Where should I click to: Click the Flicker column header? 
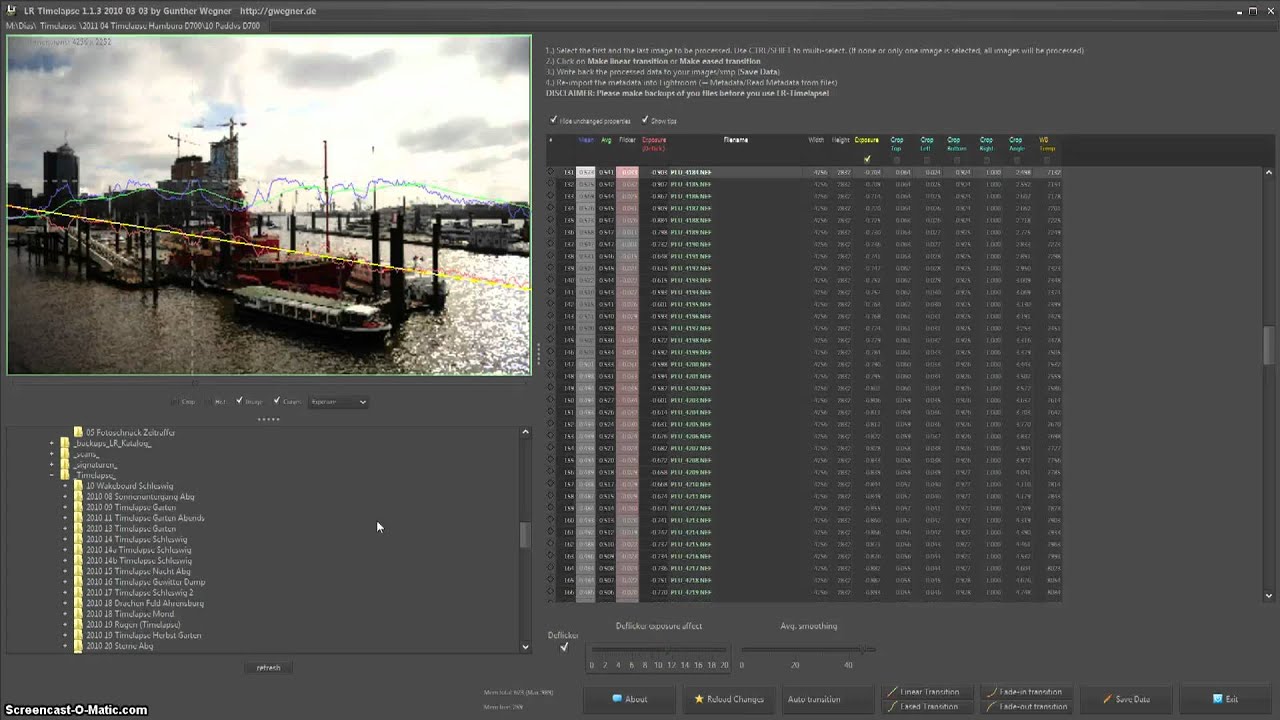pyautogui.click(x=627, y=140)
